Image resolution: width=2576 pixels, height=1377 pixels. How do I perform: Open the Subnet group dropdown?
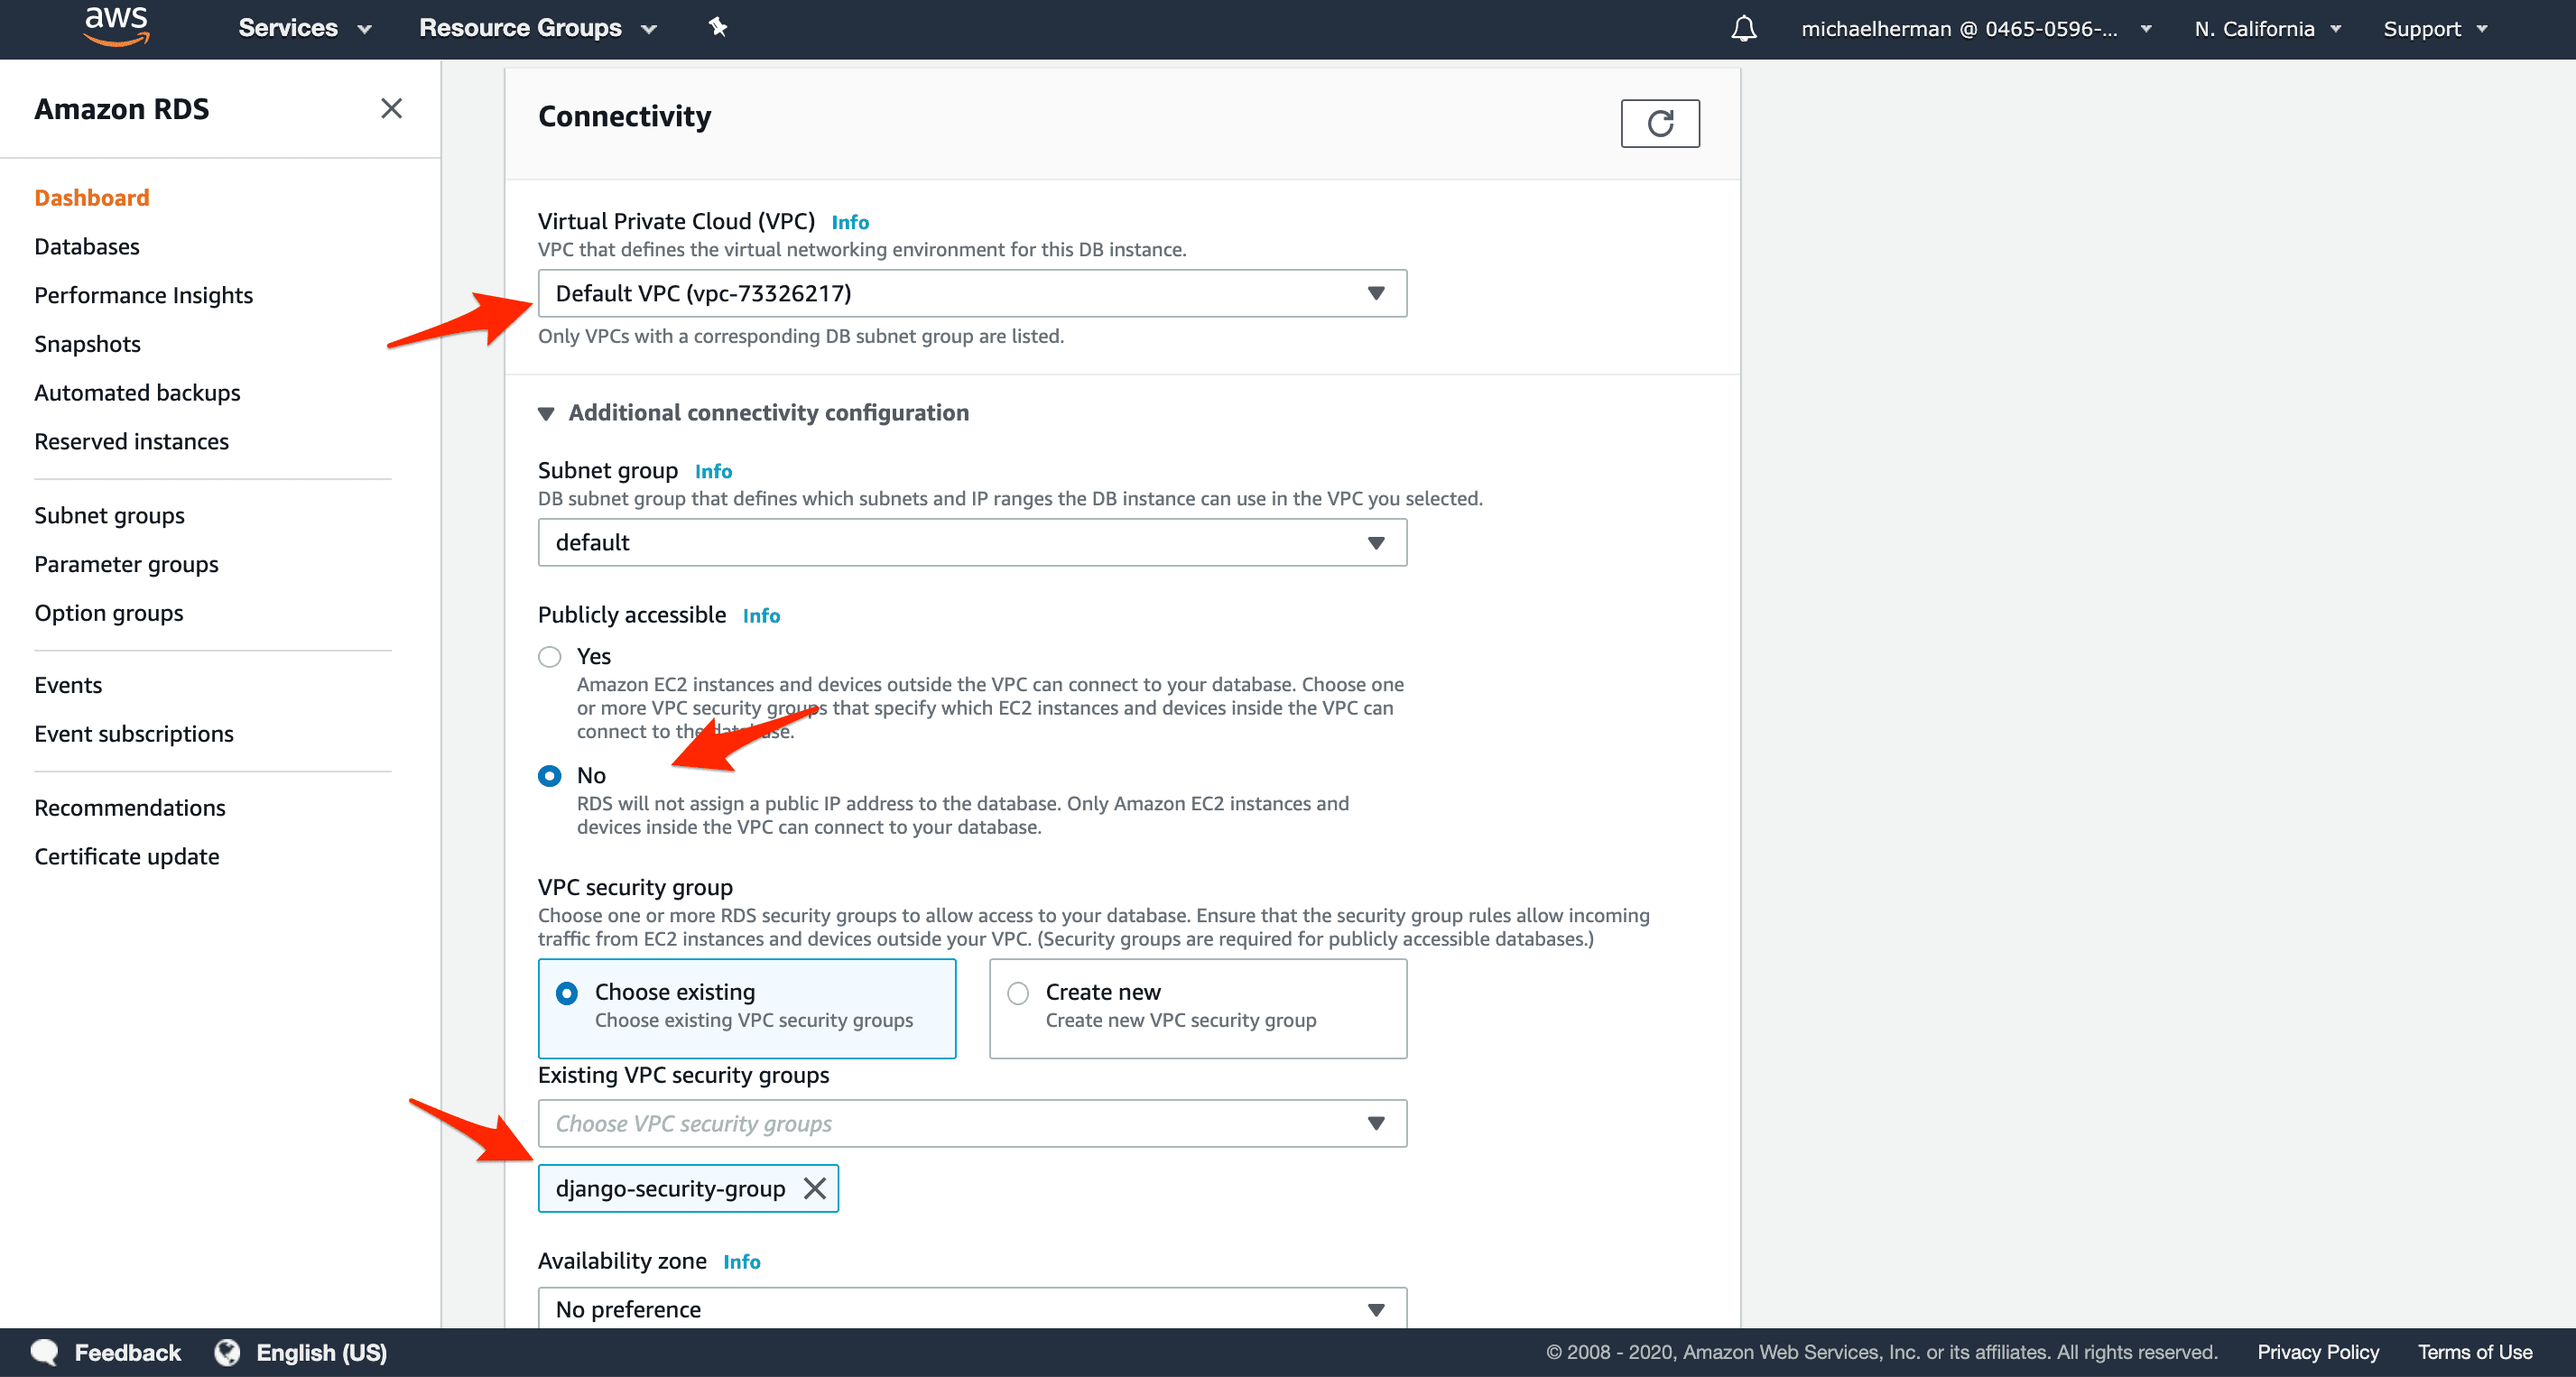point(972,542)
